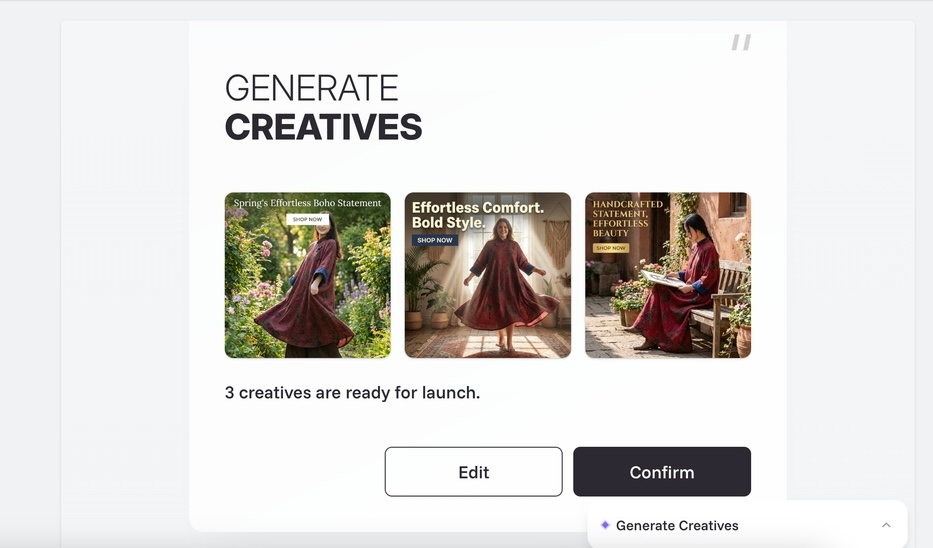
Task: Click the Handcrafted Statement, Effortless Beauty text
Action: [627, 218]
